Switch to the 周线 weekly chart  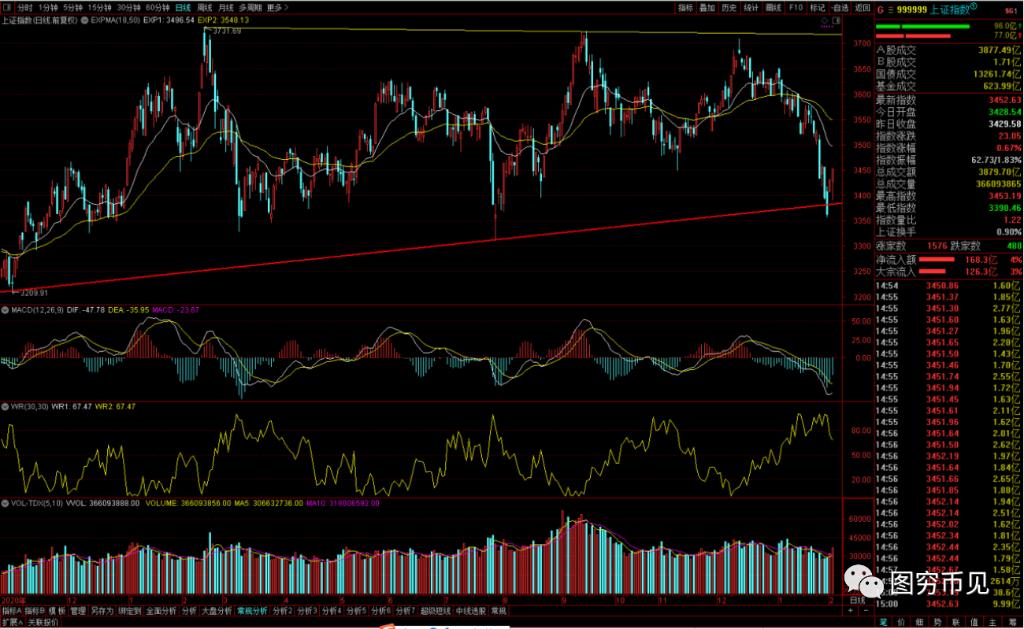[x=204, y=7]
